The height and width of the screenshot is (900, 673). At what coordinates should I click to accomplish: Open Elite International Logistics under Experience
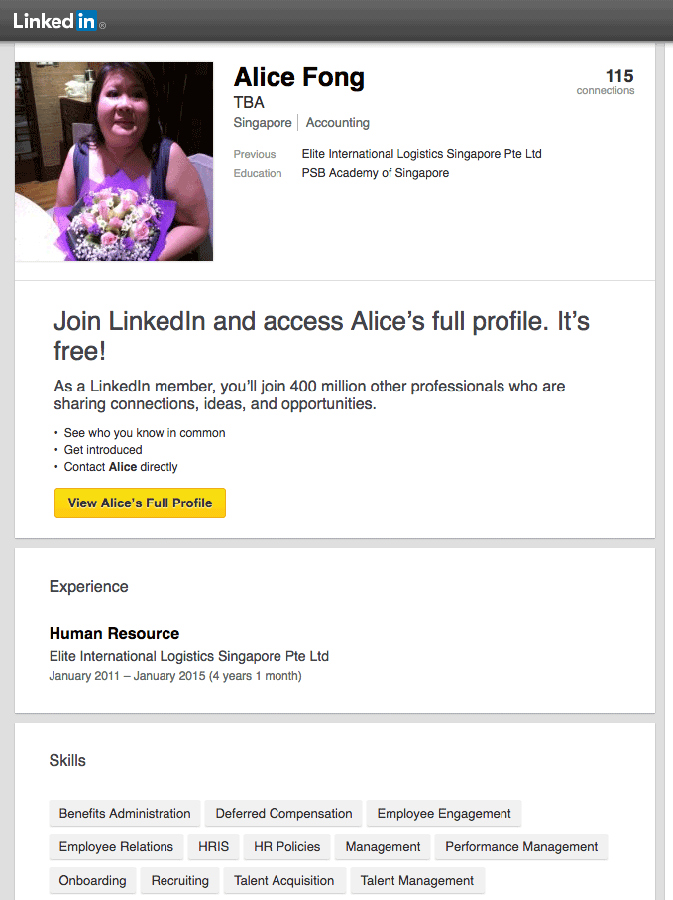tap(189, 656)
